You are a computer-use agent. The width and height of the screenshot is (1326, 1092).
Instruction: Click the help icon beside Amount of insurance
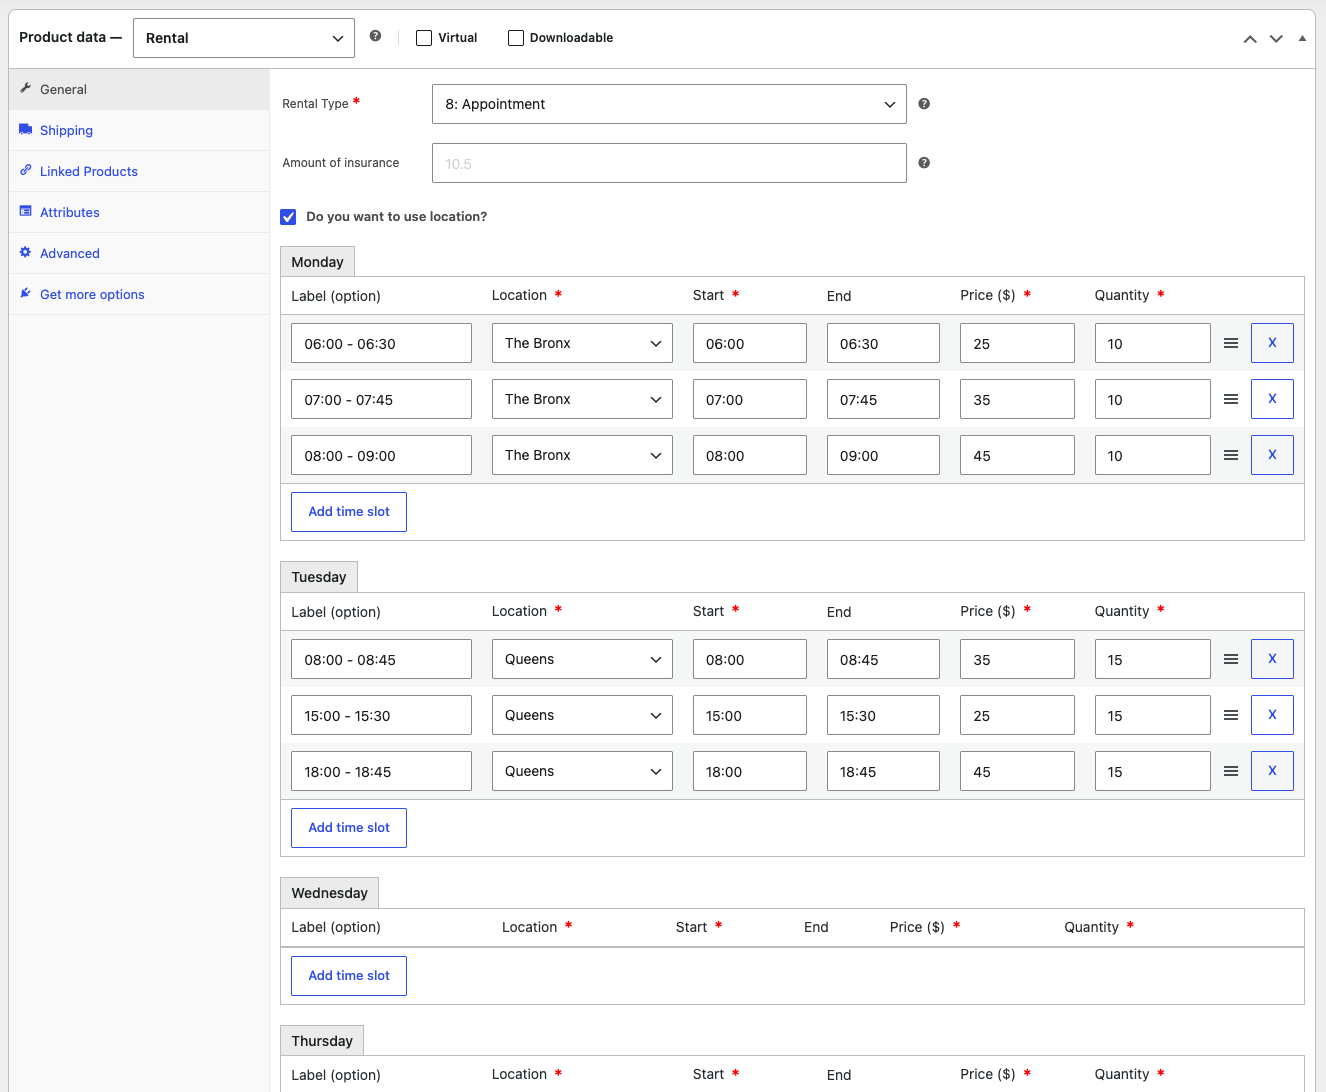pyautogui.click(x=924, y=163)
